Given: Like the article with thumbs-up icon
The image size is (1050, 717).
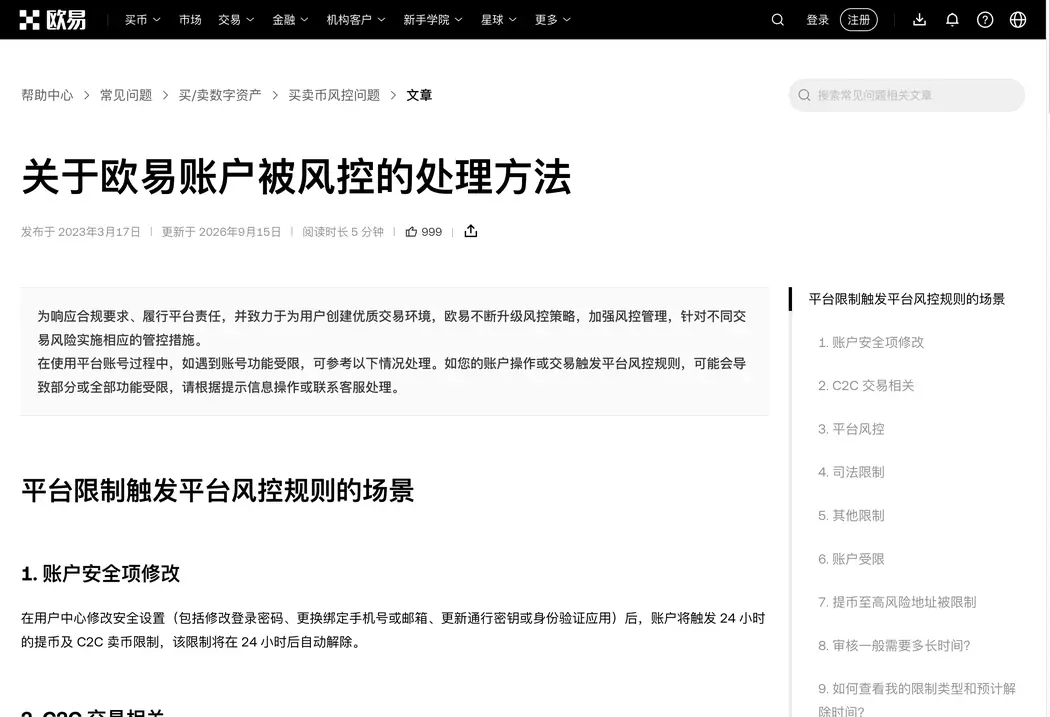Looking at the screenshot, I should (411, 232).
